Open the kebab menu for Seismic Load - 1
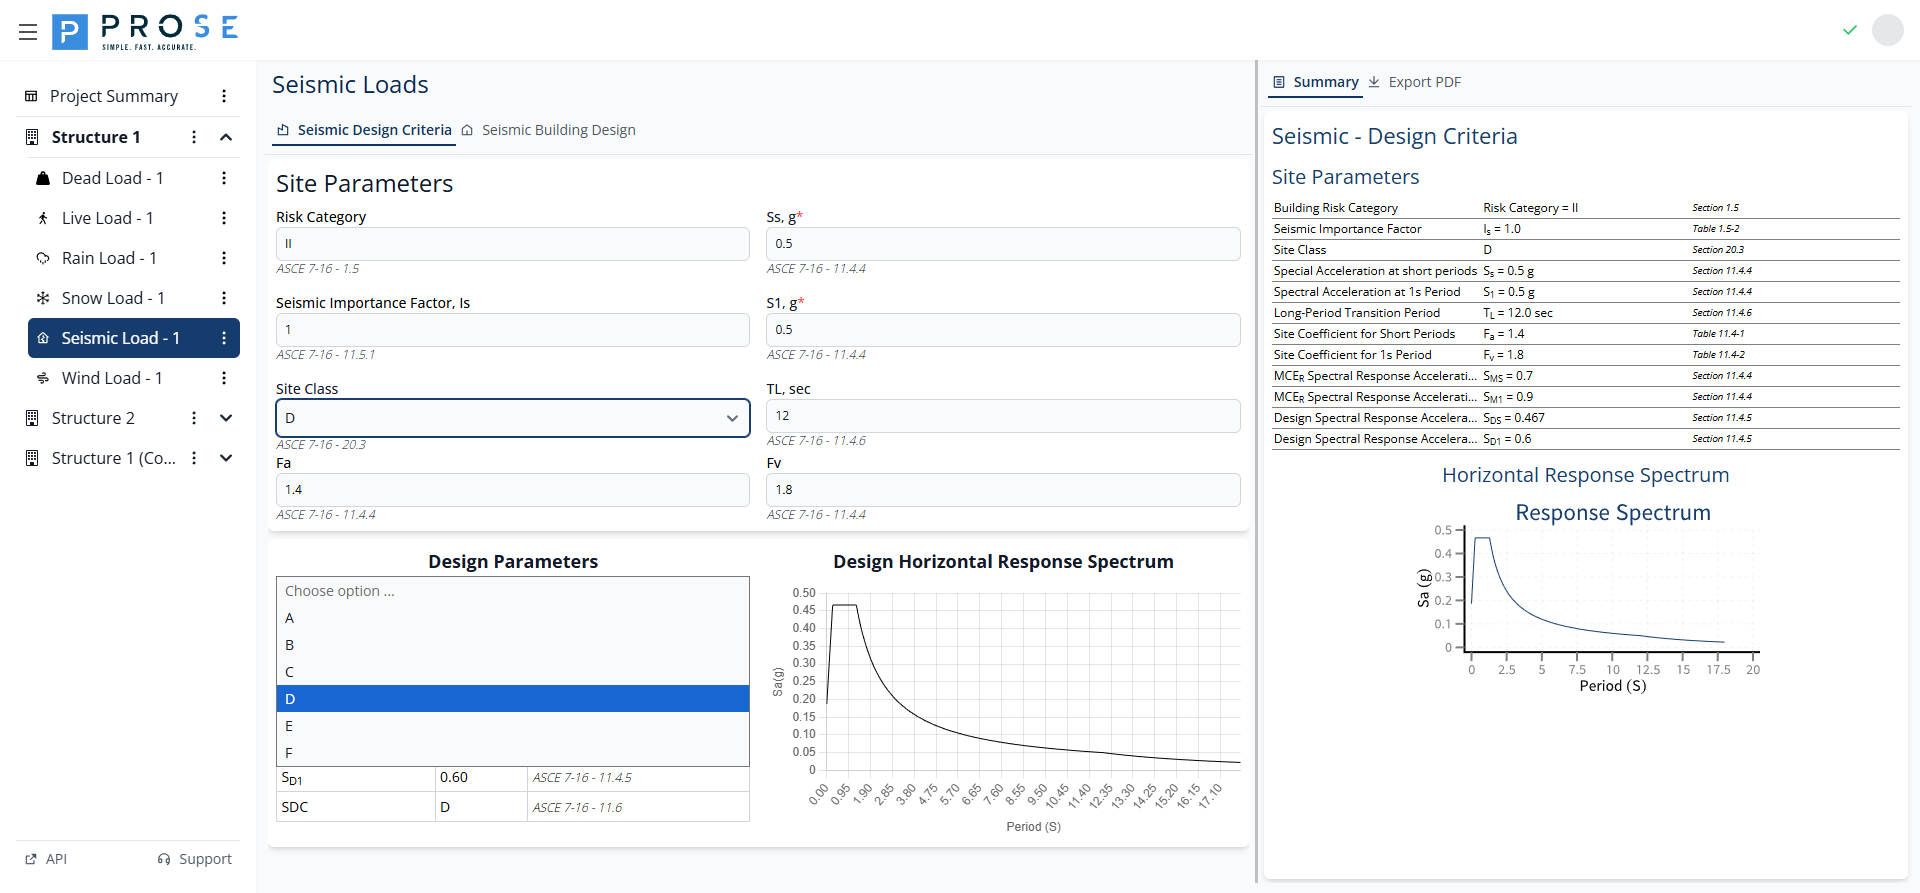 (224, 338)
